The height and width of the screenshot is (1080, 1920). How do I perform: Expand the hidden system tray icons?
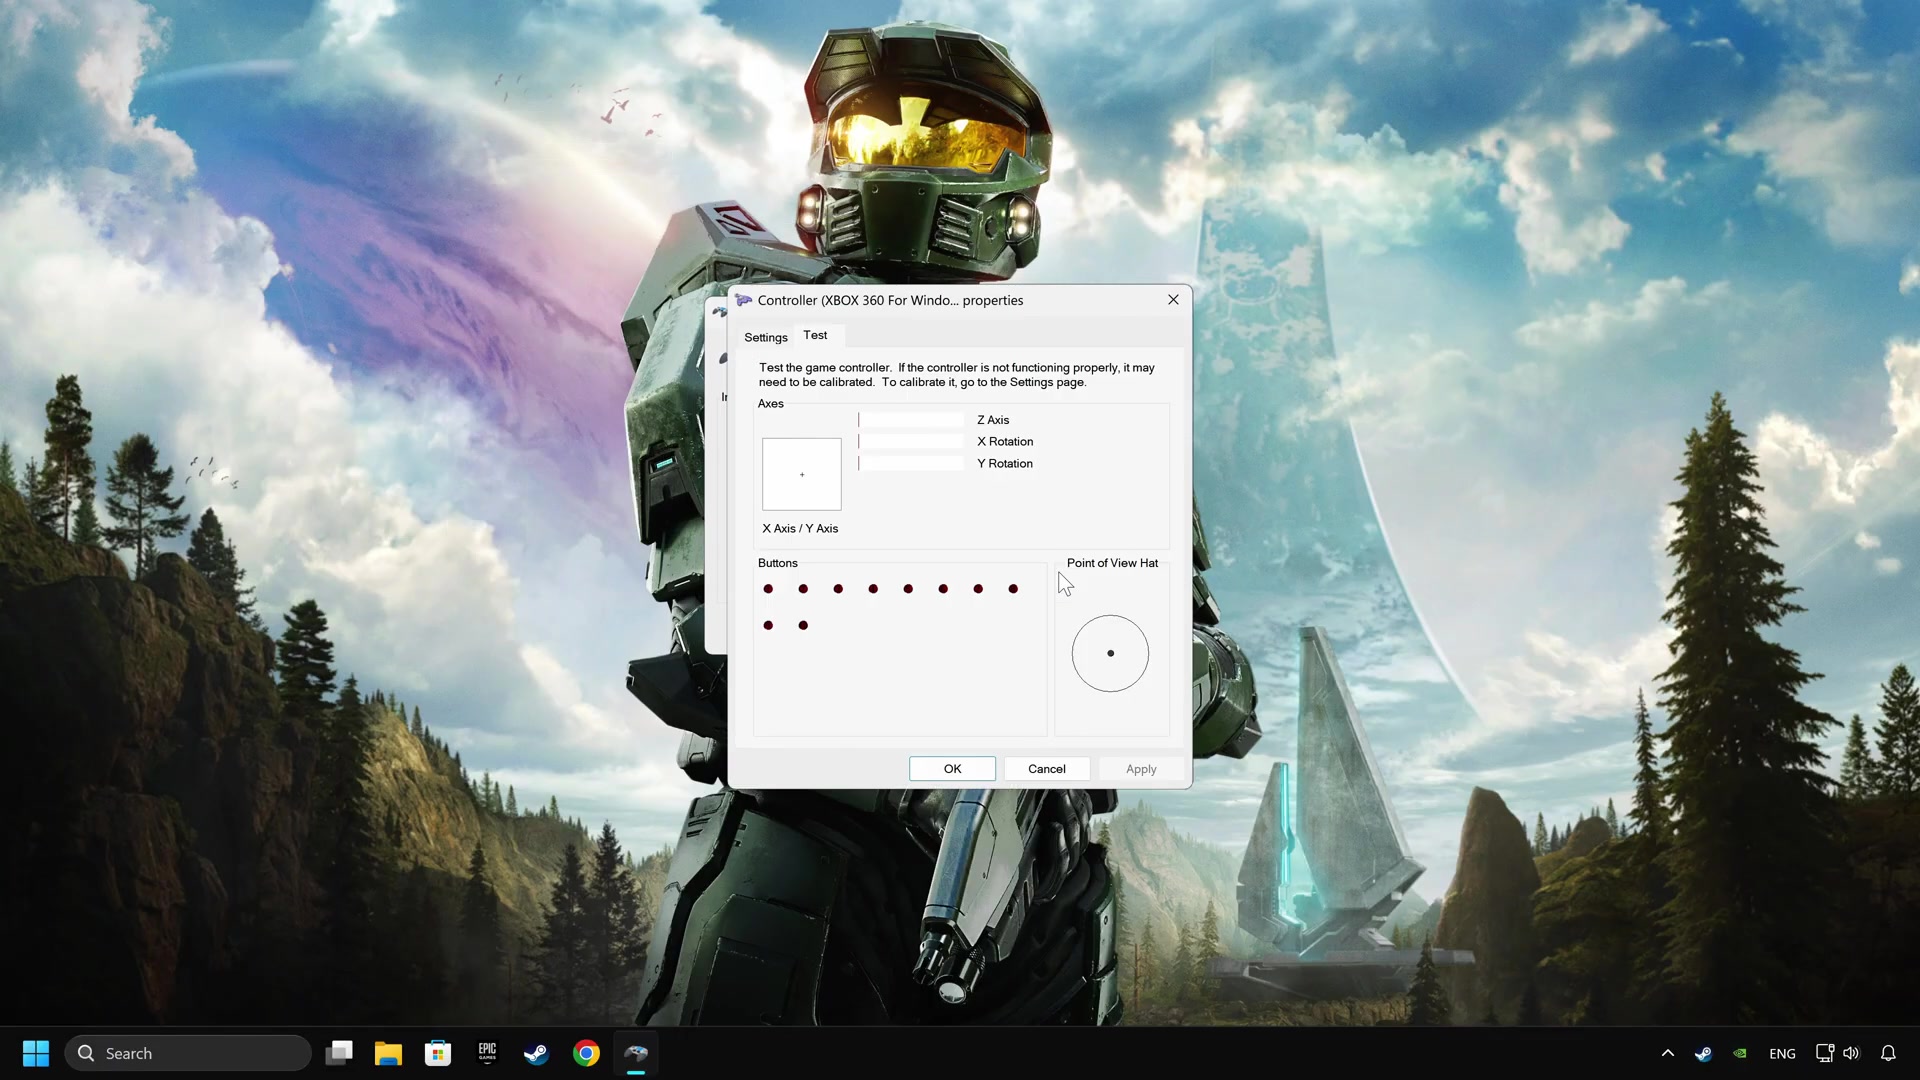[1667, 1053]
